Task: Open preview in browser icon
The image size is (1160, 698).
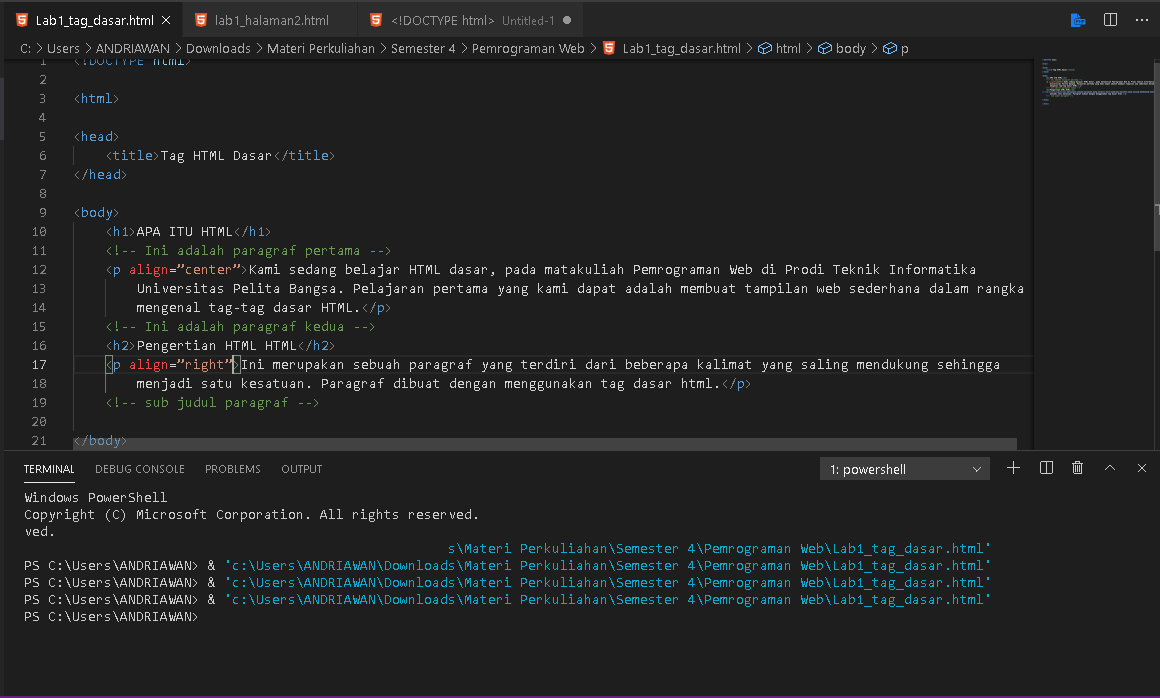Action: pos(1078,20)
